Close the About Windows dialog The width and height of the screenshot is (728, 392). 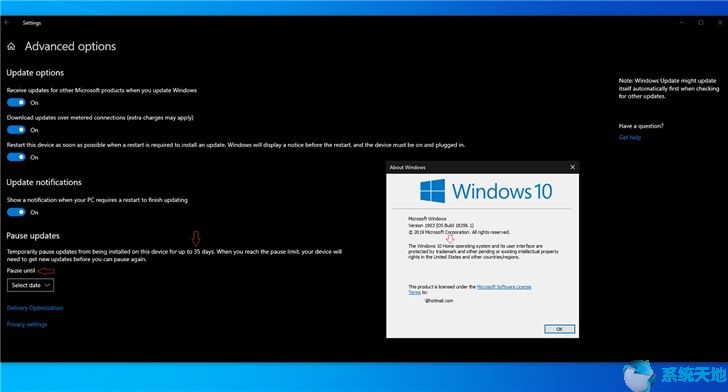(x=572, y=167)
